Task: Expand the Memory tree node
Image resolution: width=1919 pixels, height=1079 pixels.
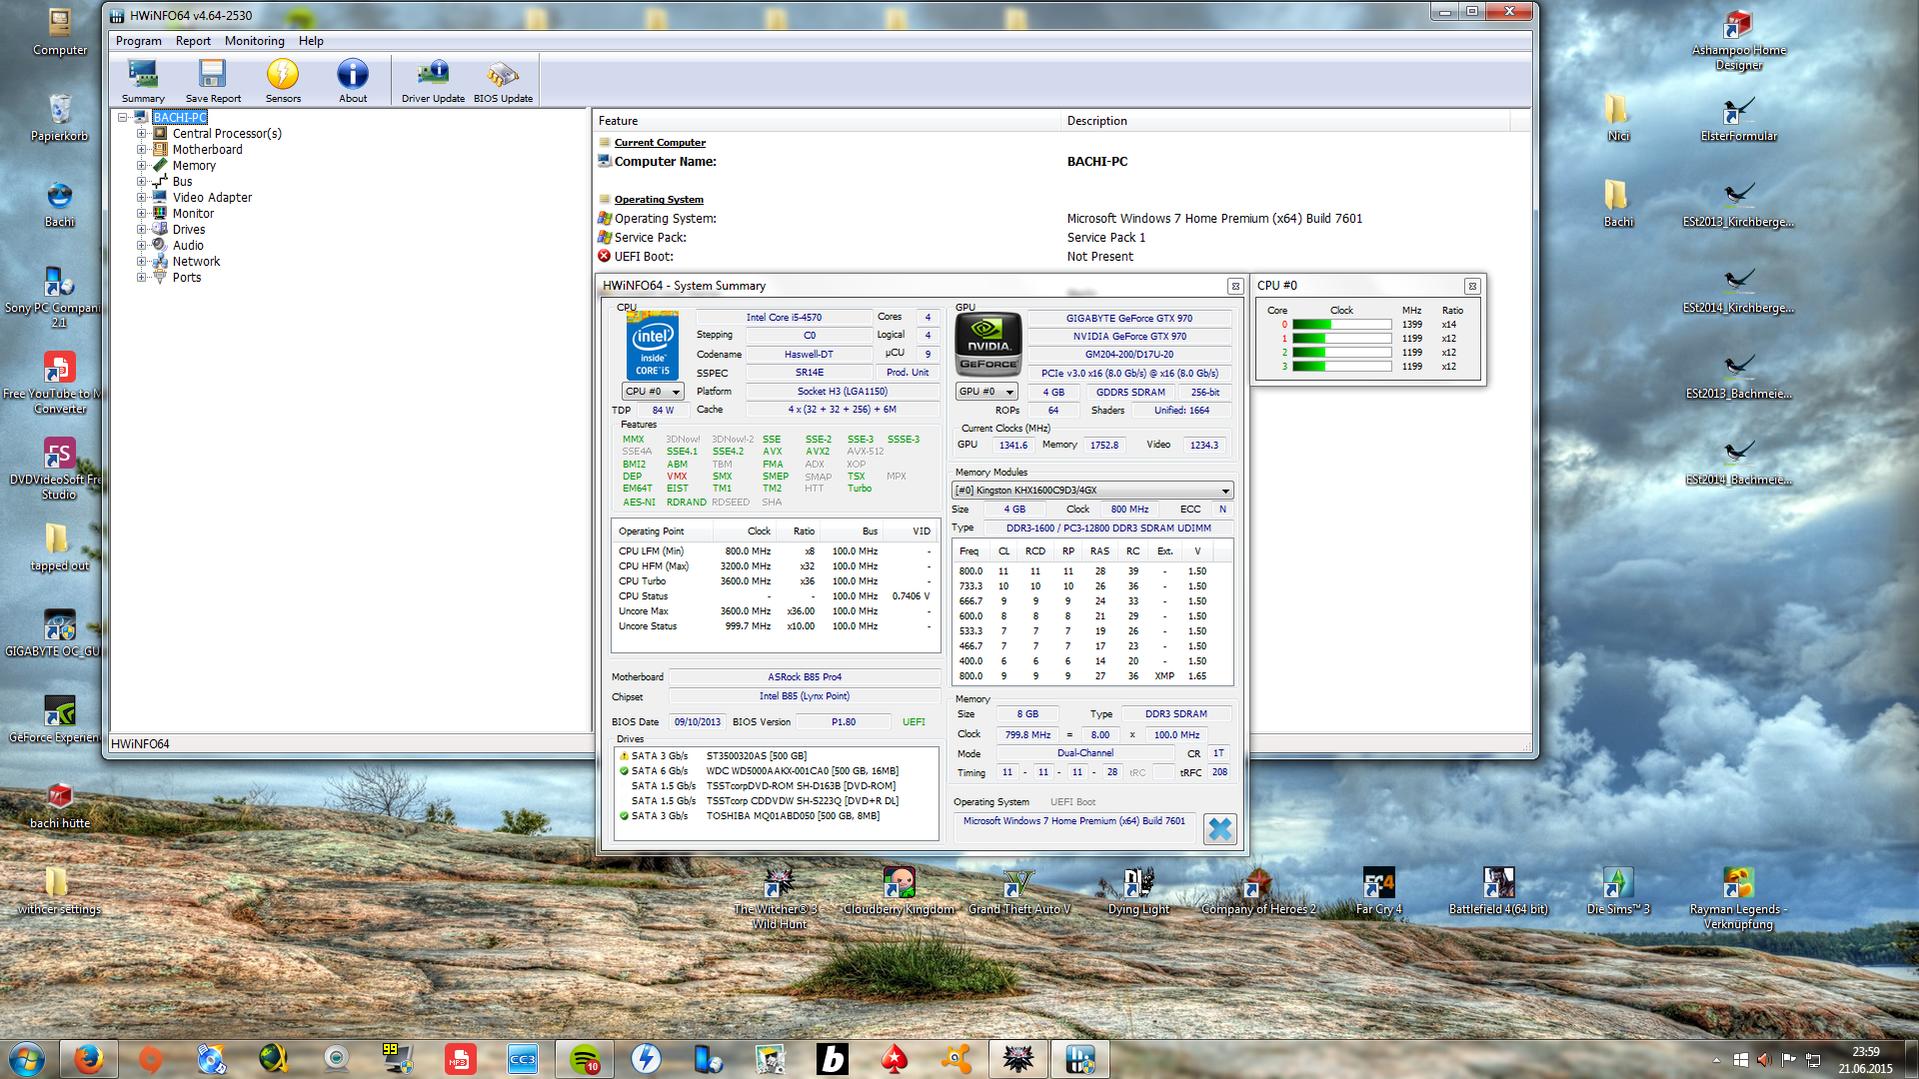Action: point(142,165)
